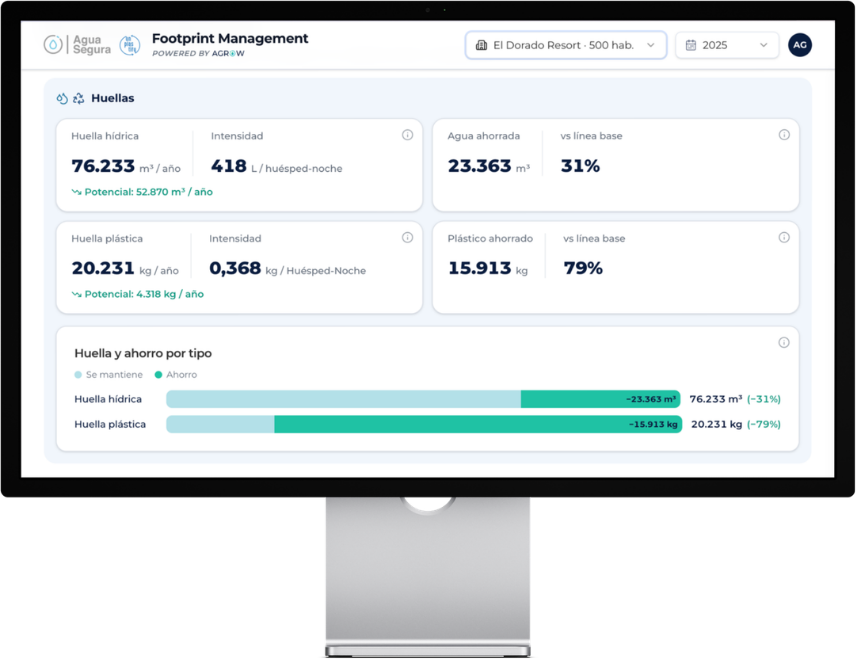Click the recycle icon beside Huellas
The width and height of the screenshot is (856, 659).
click(79, 98)
